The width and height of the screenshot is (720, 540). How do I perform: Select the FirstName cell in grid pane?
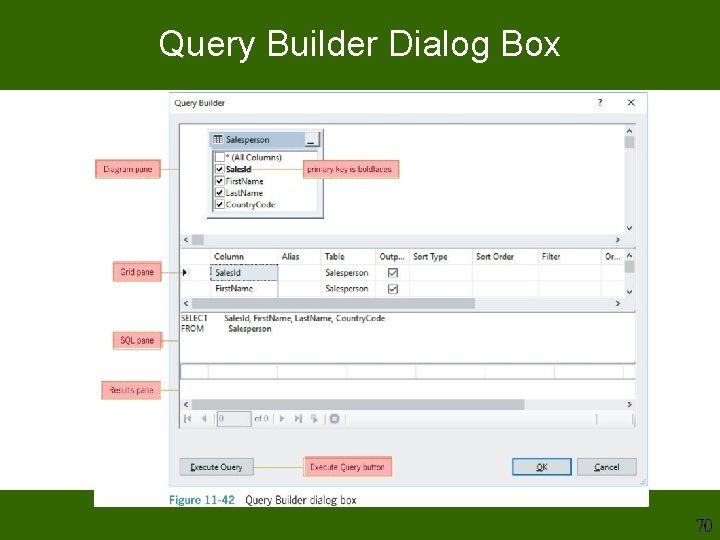tap(244, 289)
